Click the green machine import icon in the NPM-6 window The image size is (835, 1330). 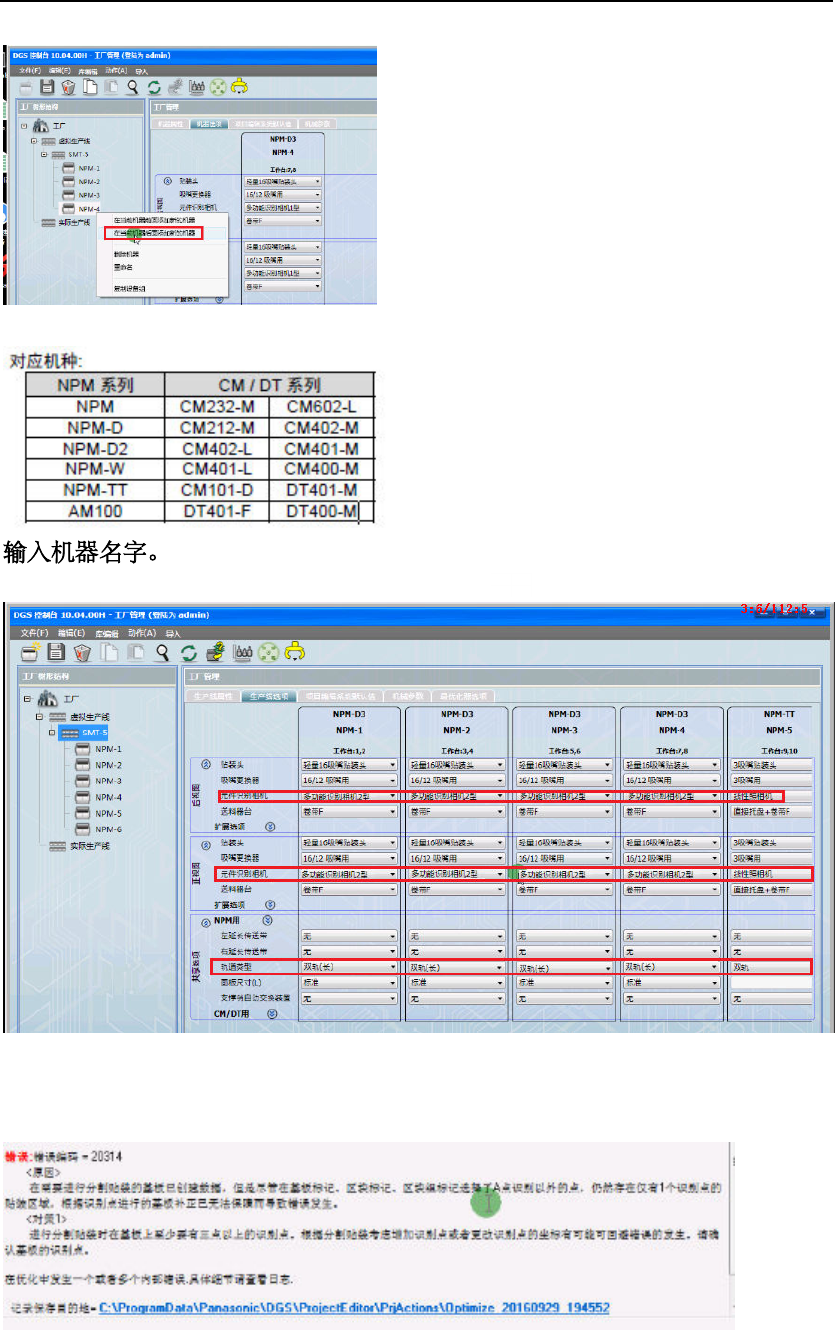[213, 651]
